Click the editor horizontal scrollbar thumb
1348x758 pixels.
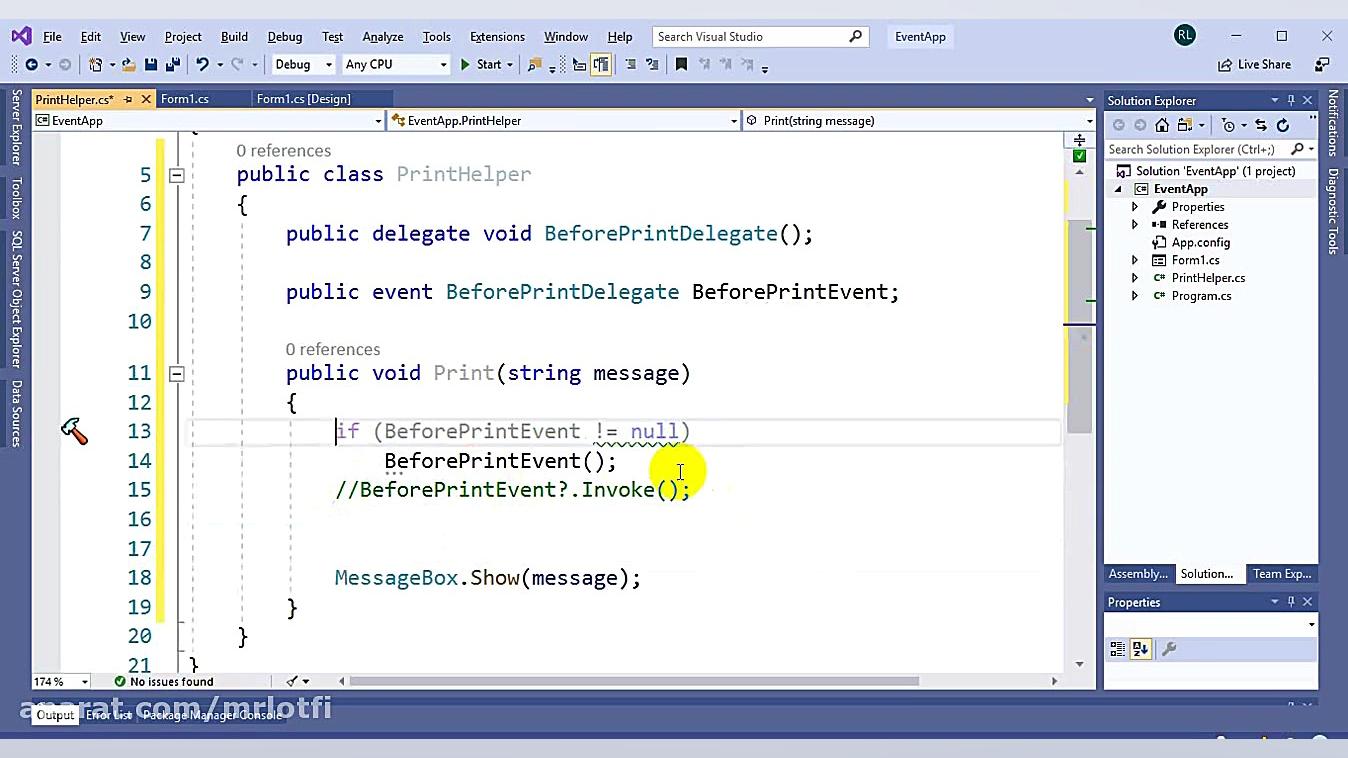tap(633, 681)
